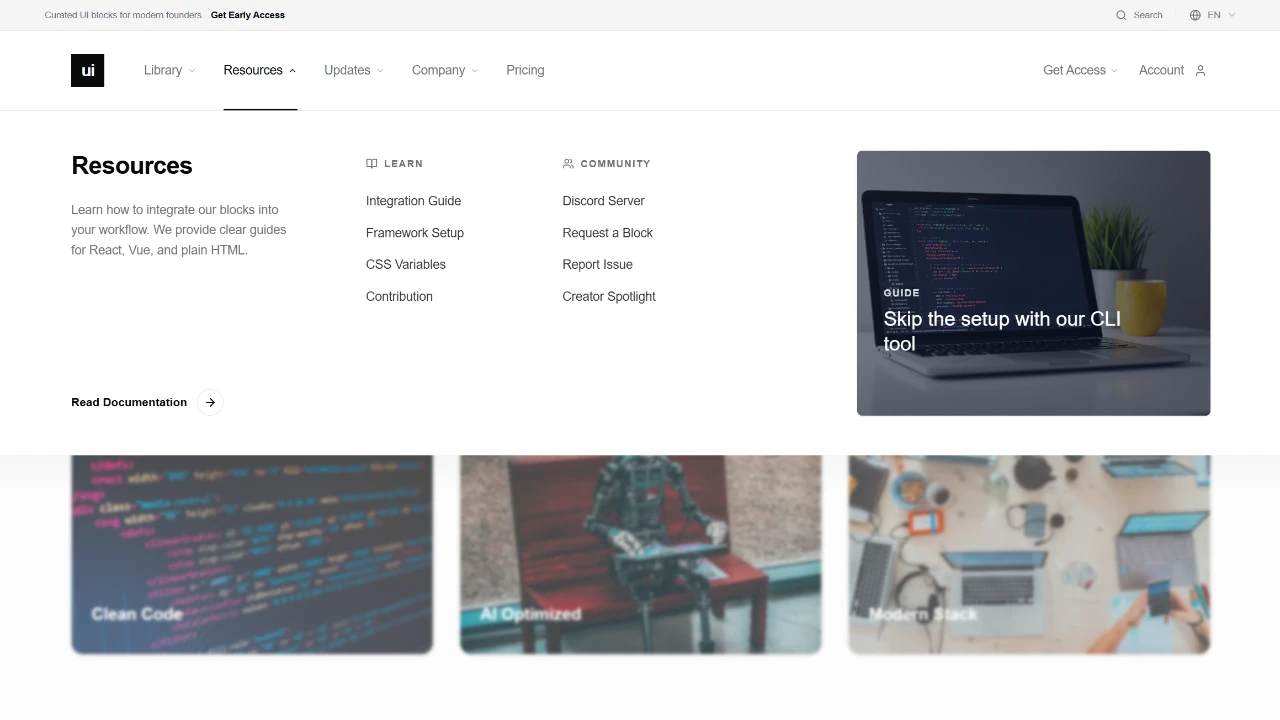Image resolution: width=1280 pixels, height=720 pixels.
Task: Open the Library dropdown in the navbar
Action: click(169, 70)
